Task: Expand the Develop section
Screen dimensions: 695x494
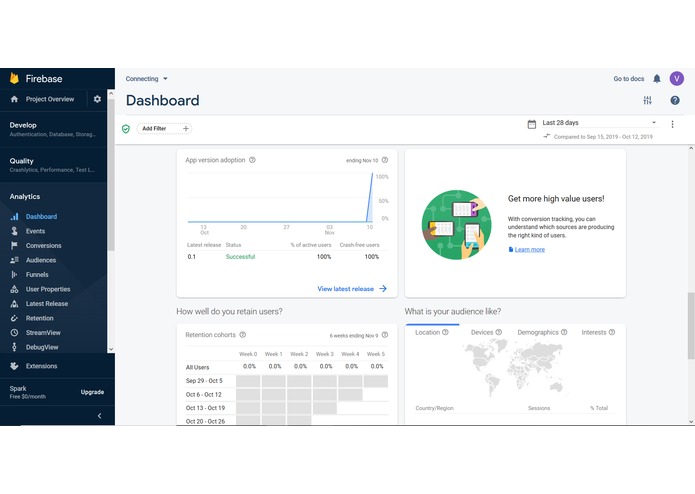Action: (x=53, y=129)
